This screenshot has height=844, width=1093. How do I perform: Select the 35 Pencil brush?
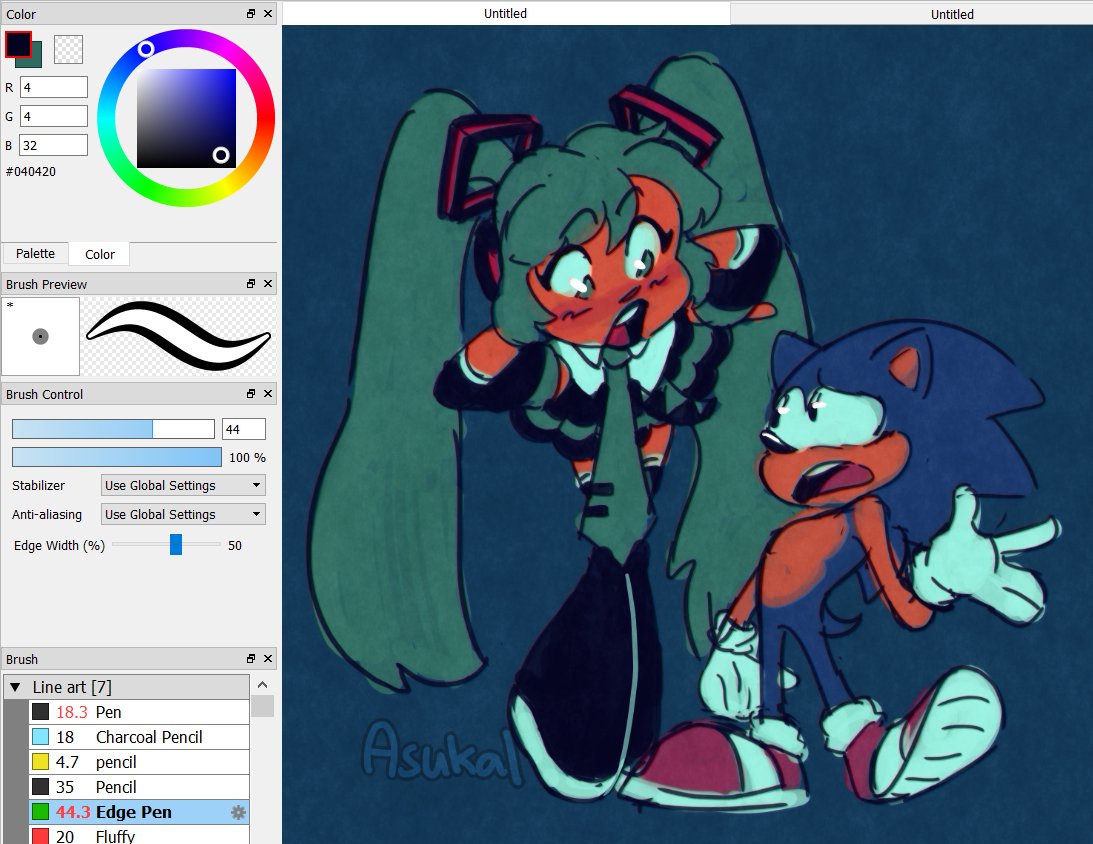[139, 788]
